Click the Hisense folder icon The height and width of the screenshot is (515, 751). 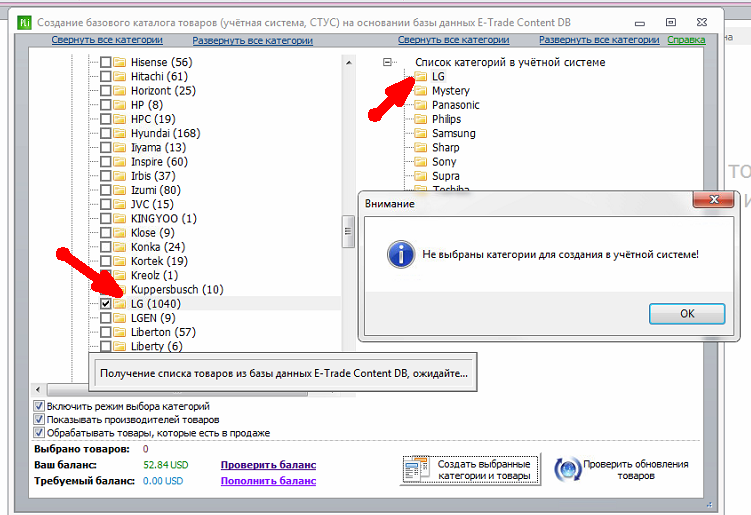(120, 62)
